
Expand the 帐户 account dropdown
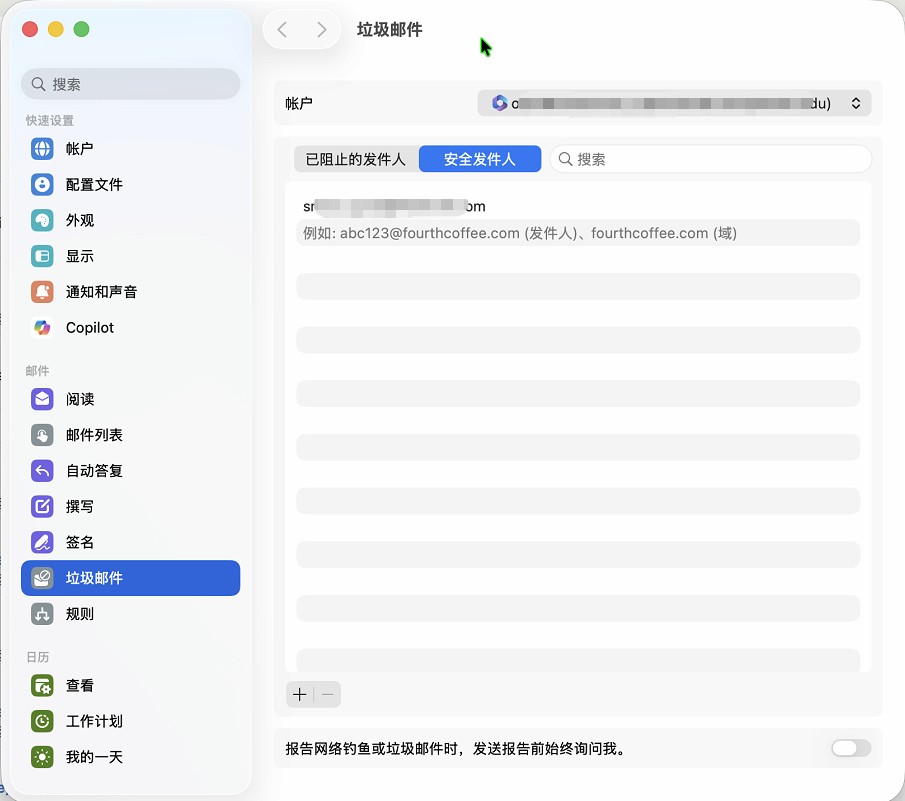[673, 103]
